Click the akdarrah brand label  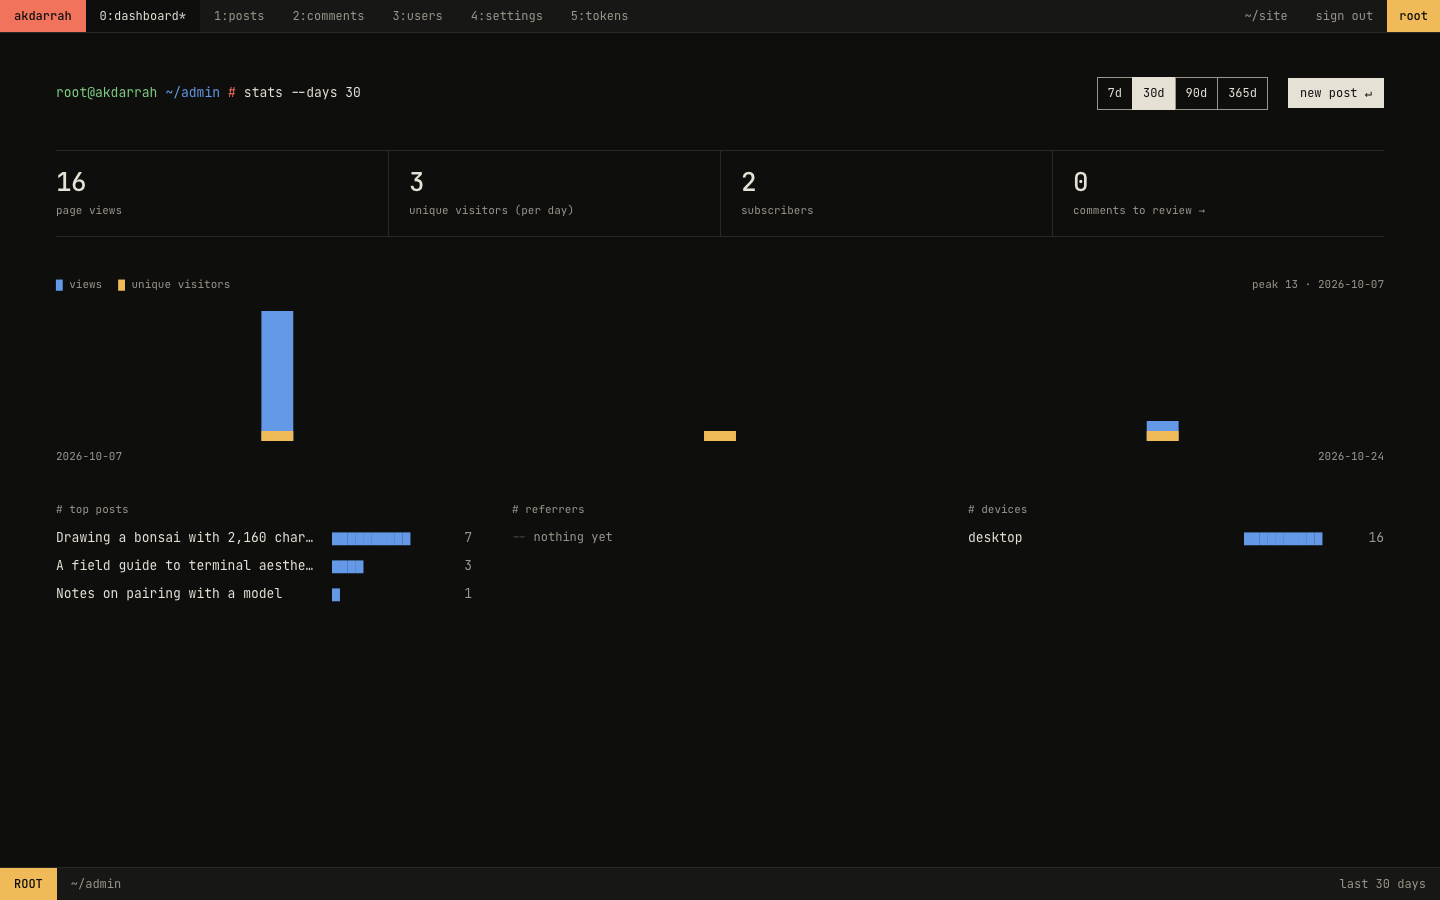(x=43, y=16)
